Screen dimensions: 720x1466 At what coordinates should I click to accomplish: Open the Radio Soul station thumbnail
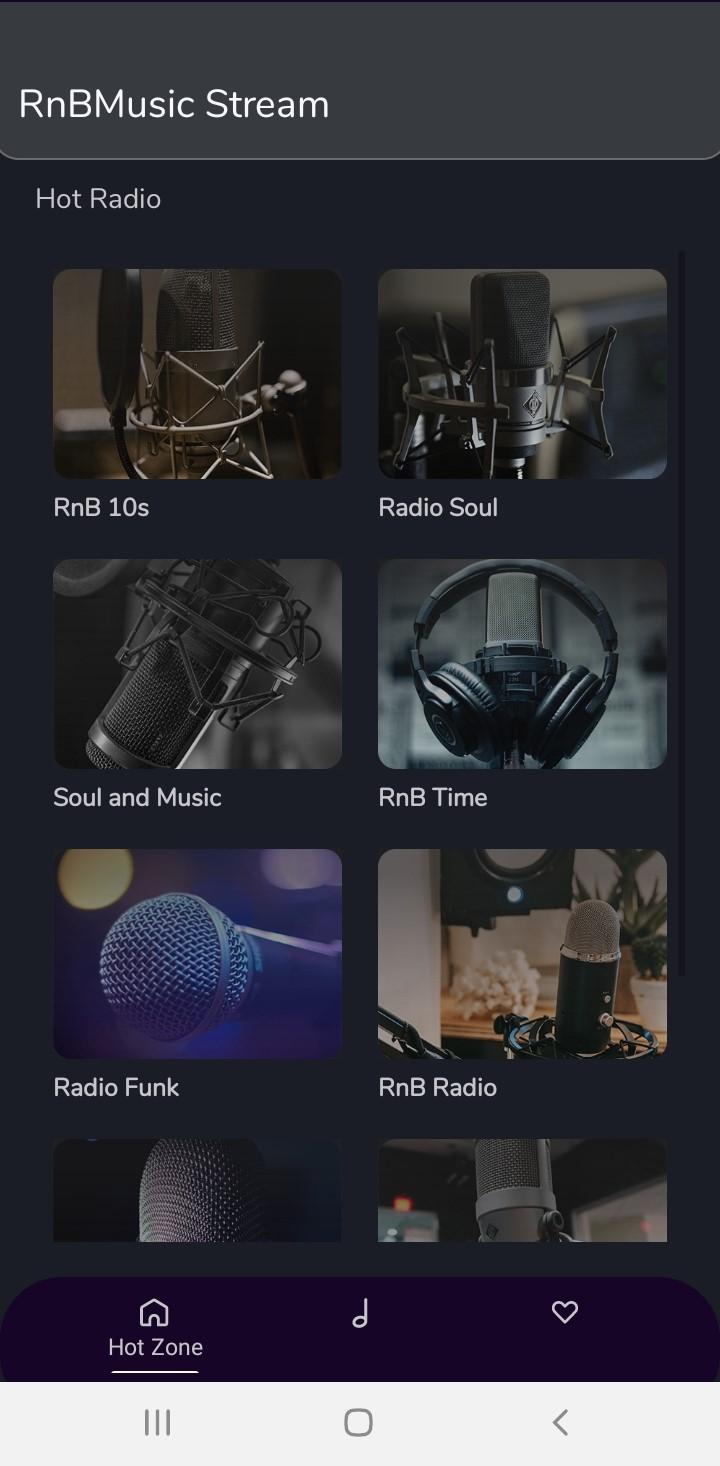[x=522, y=374]
